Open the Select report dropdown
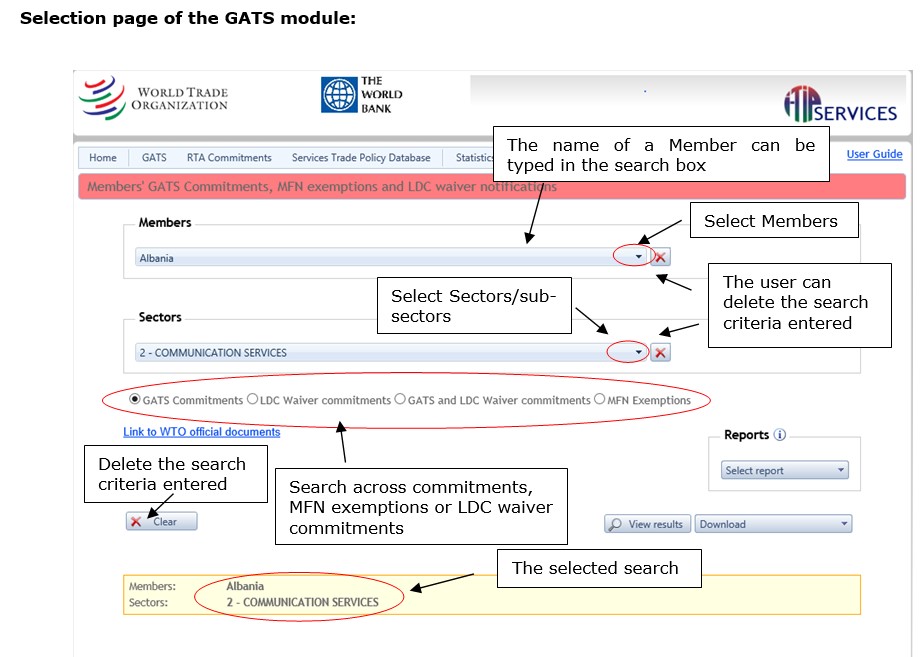 coord(785,470)
